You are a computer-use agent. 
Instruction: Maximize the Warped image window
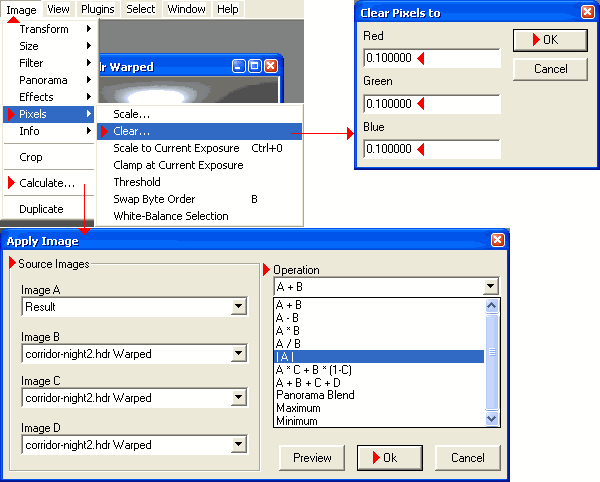tap(255, 67)
